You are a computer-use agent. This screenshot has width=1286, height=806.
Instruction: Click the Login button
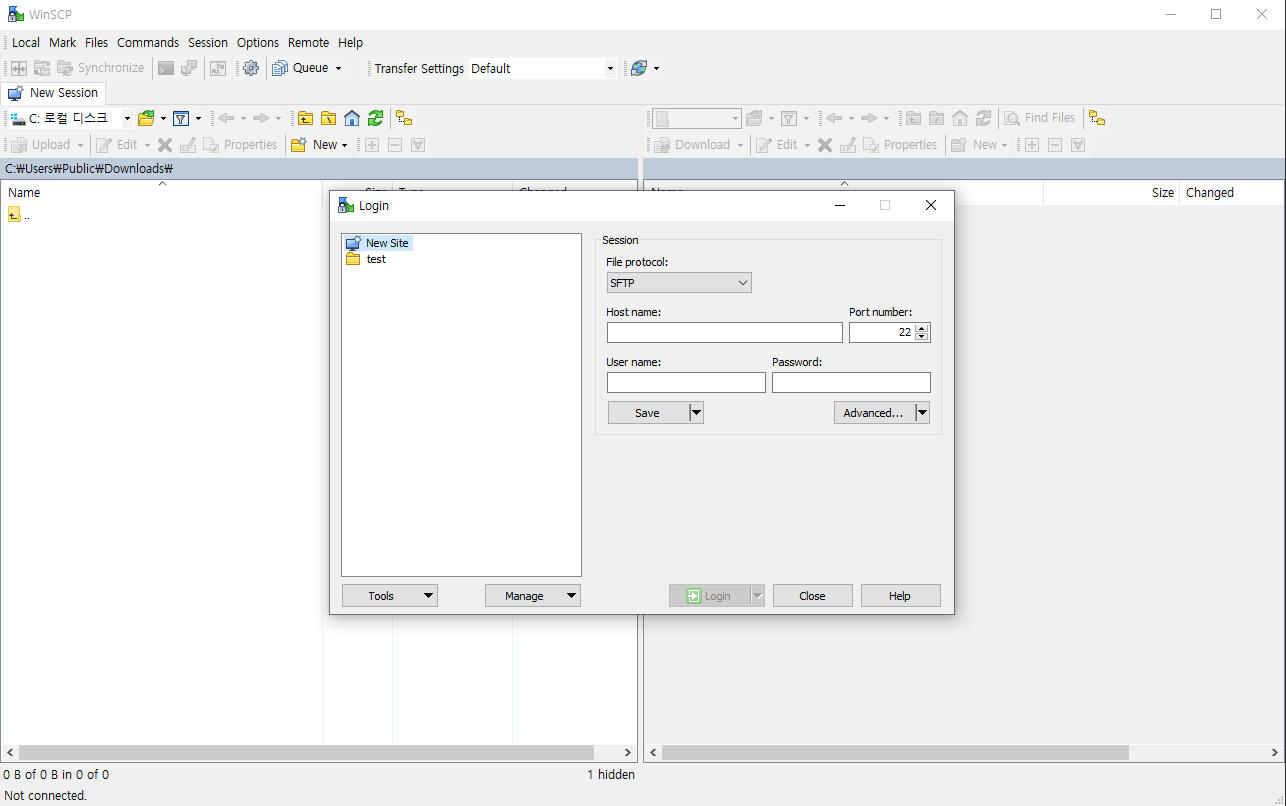709,596
